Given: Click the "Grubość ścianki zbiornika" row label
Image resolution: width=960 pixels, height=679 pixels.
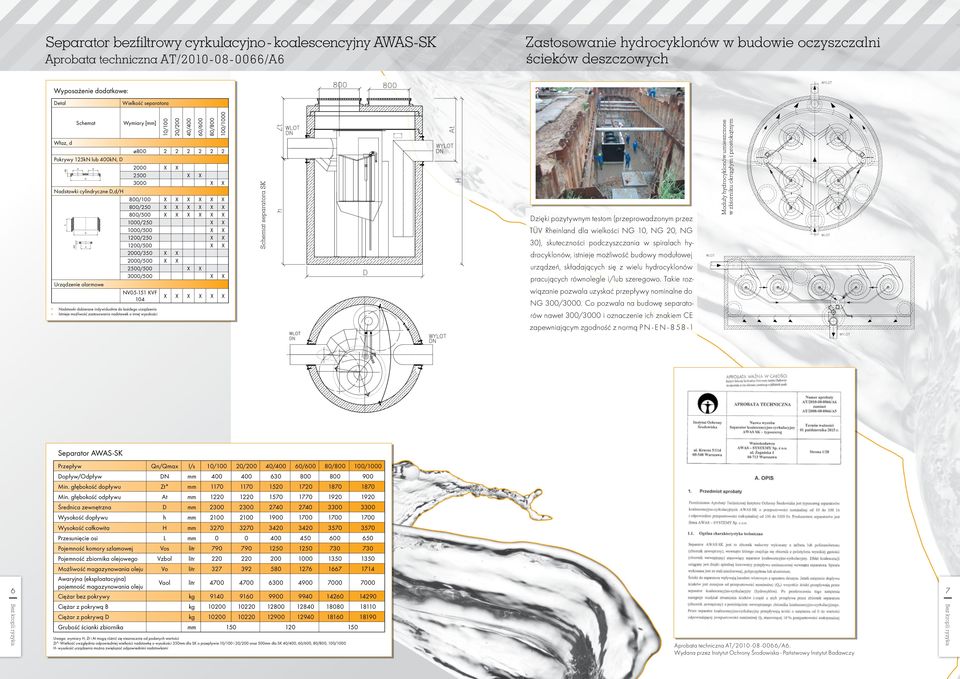Looking at the screenshot, I should 91,627.
